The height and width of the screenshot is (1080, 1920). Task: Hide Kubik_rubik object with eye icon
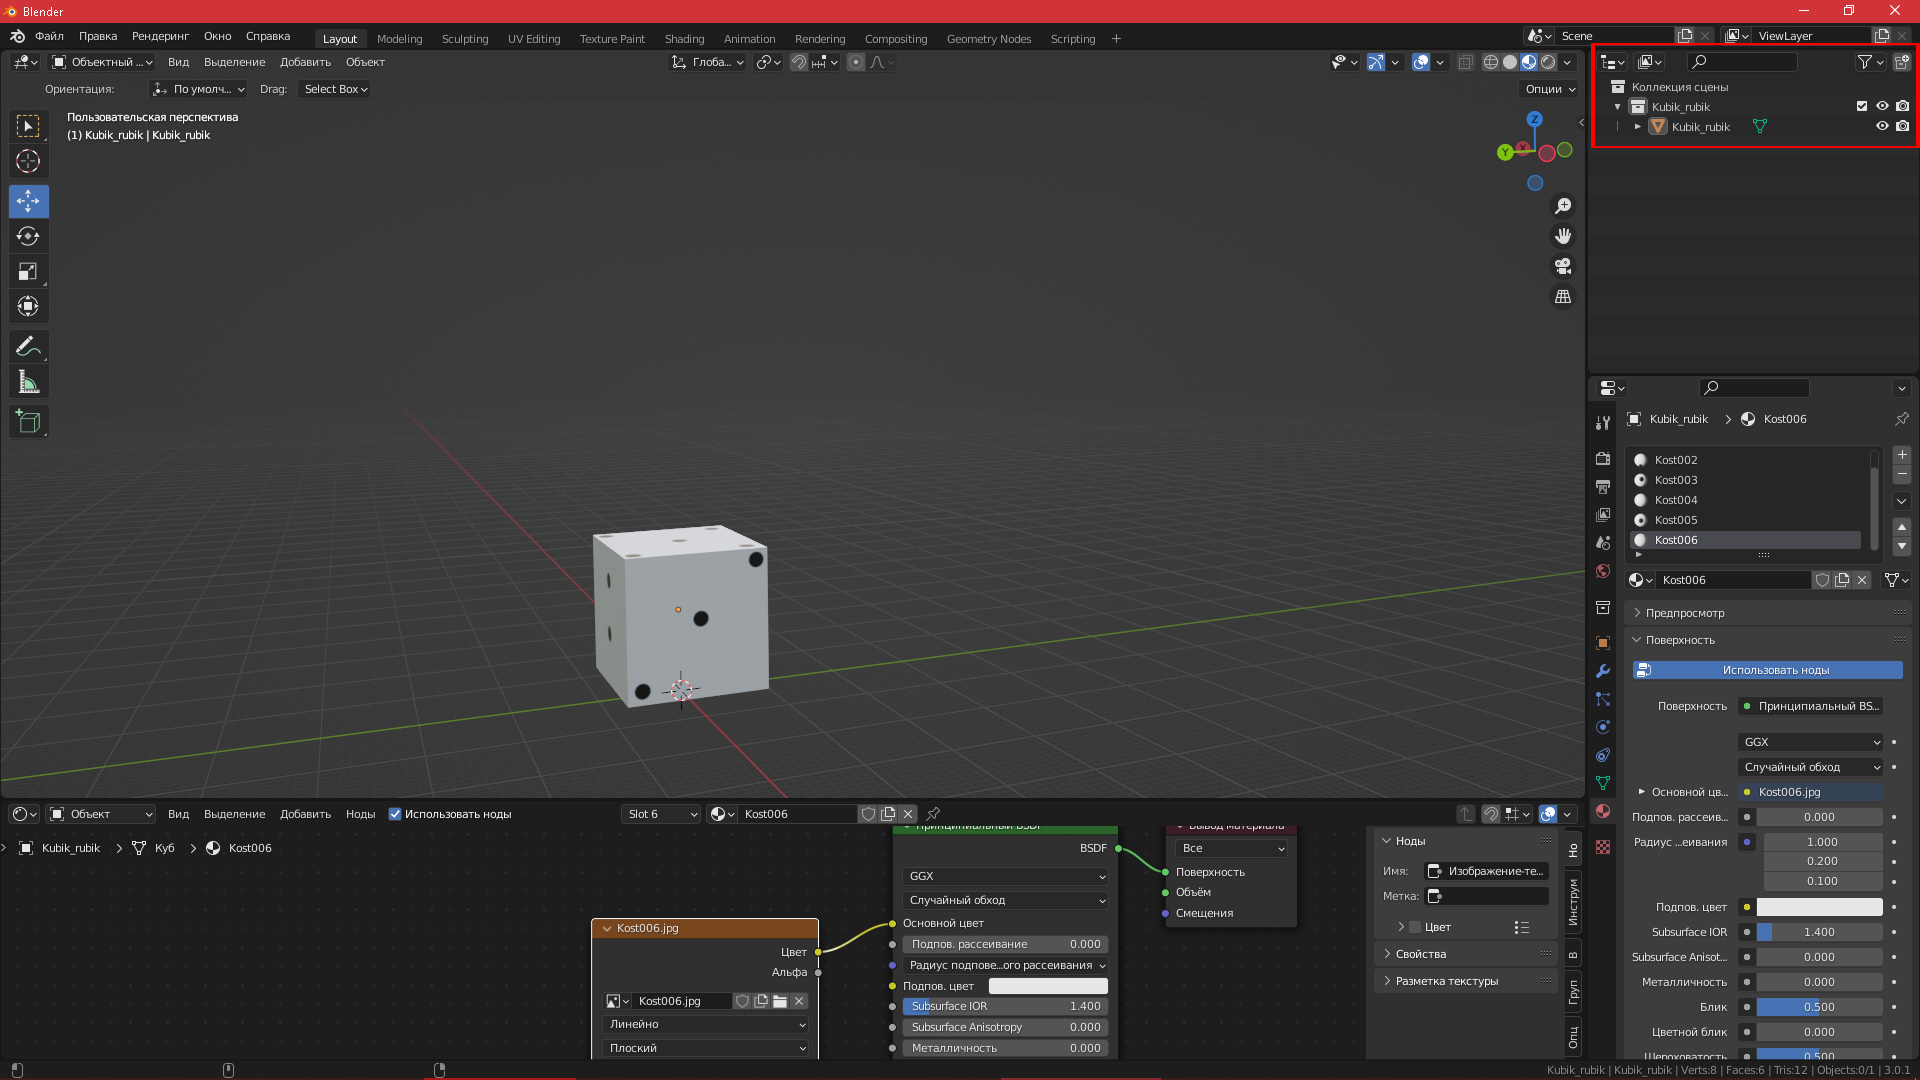(x=1881, y=127)
